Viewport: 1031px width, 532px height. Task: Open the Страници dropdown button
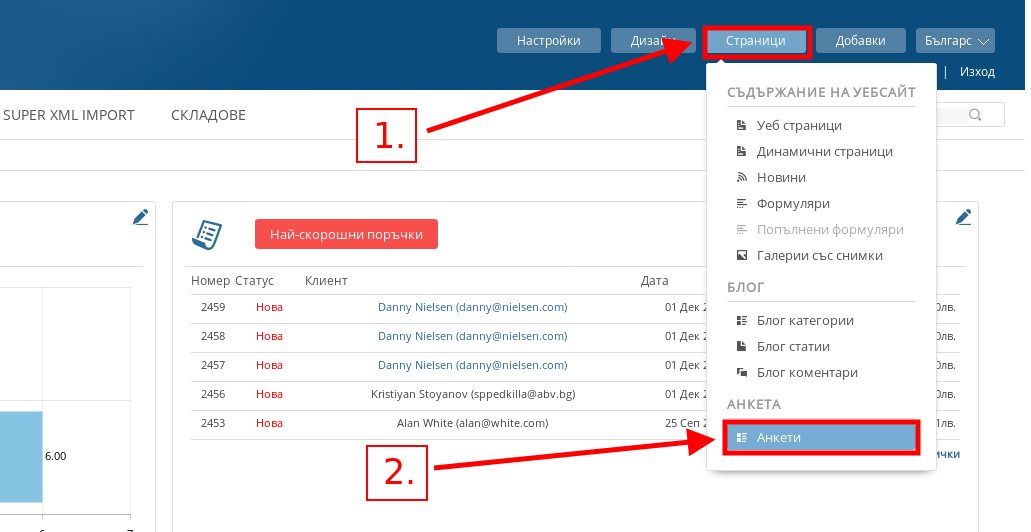pos(756,41)
